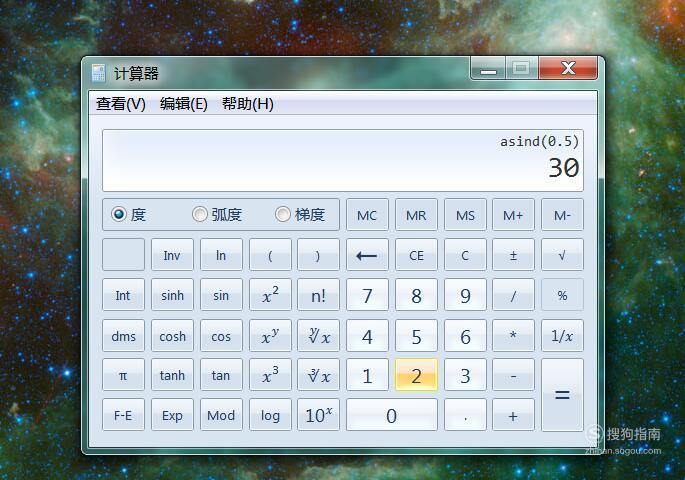Click the MC memory clear button
Viewport: 685px width, 480px height.
coord(367,215)
